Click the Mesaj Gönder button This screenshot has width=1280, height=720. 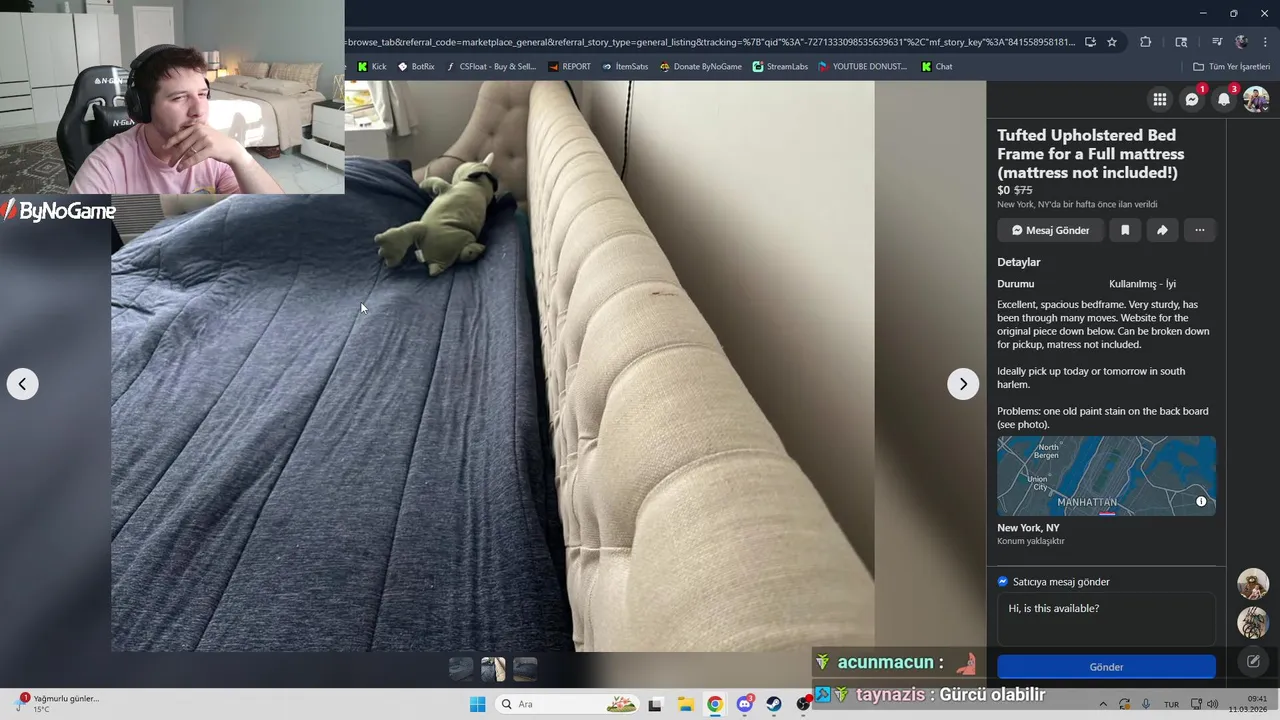(1050, 230)
